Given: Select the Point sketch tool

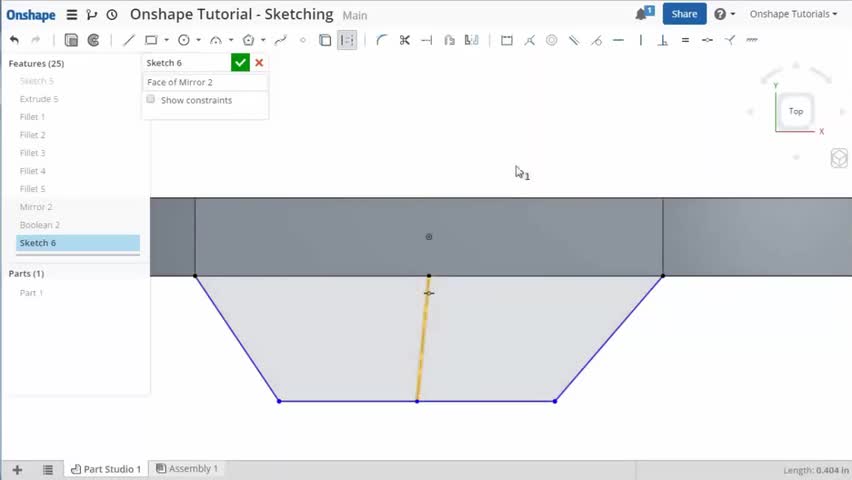Looking at the screenshot, I should tap(303, 40).
